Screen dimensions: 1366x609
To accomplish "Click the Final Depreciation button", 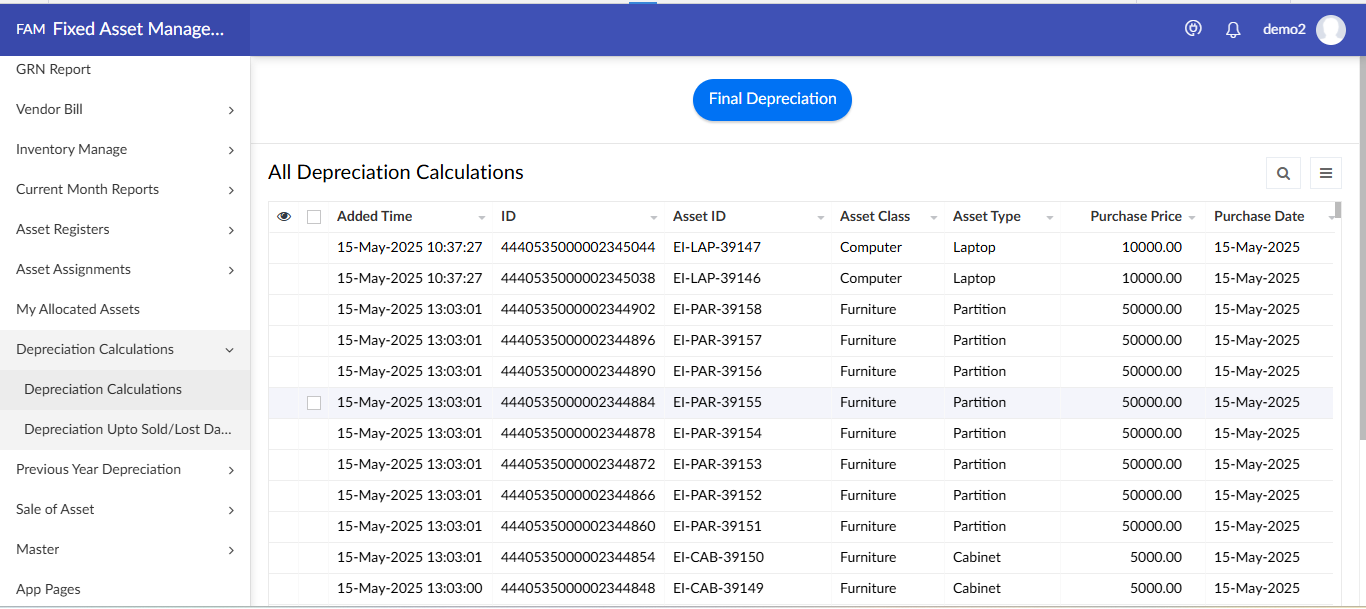I will pos(772,99).
